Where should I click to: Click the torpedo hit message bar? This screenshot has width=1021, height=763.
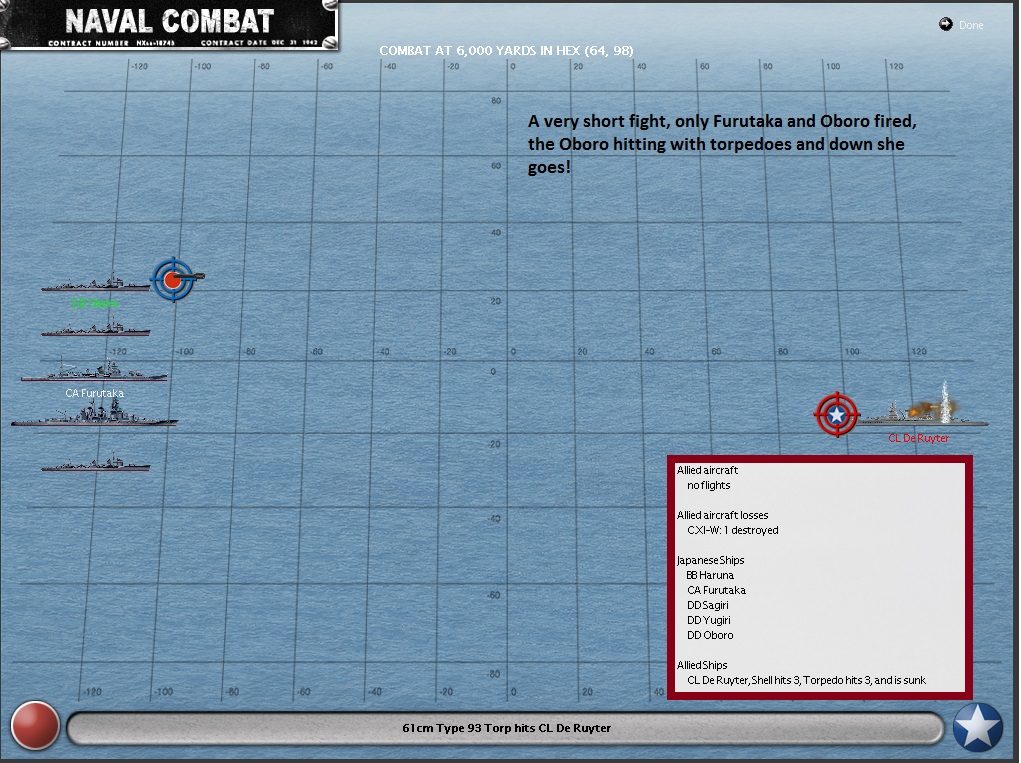506,728
